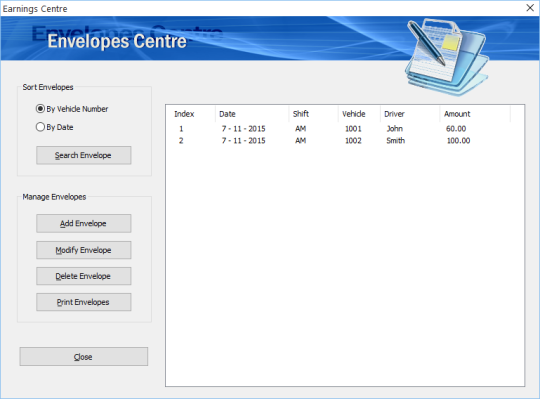540x399 pixels.
Task: Sort by the Date column header
Action: [x=252, y=114]
